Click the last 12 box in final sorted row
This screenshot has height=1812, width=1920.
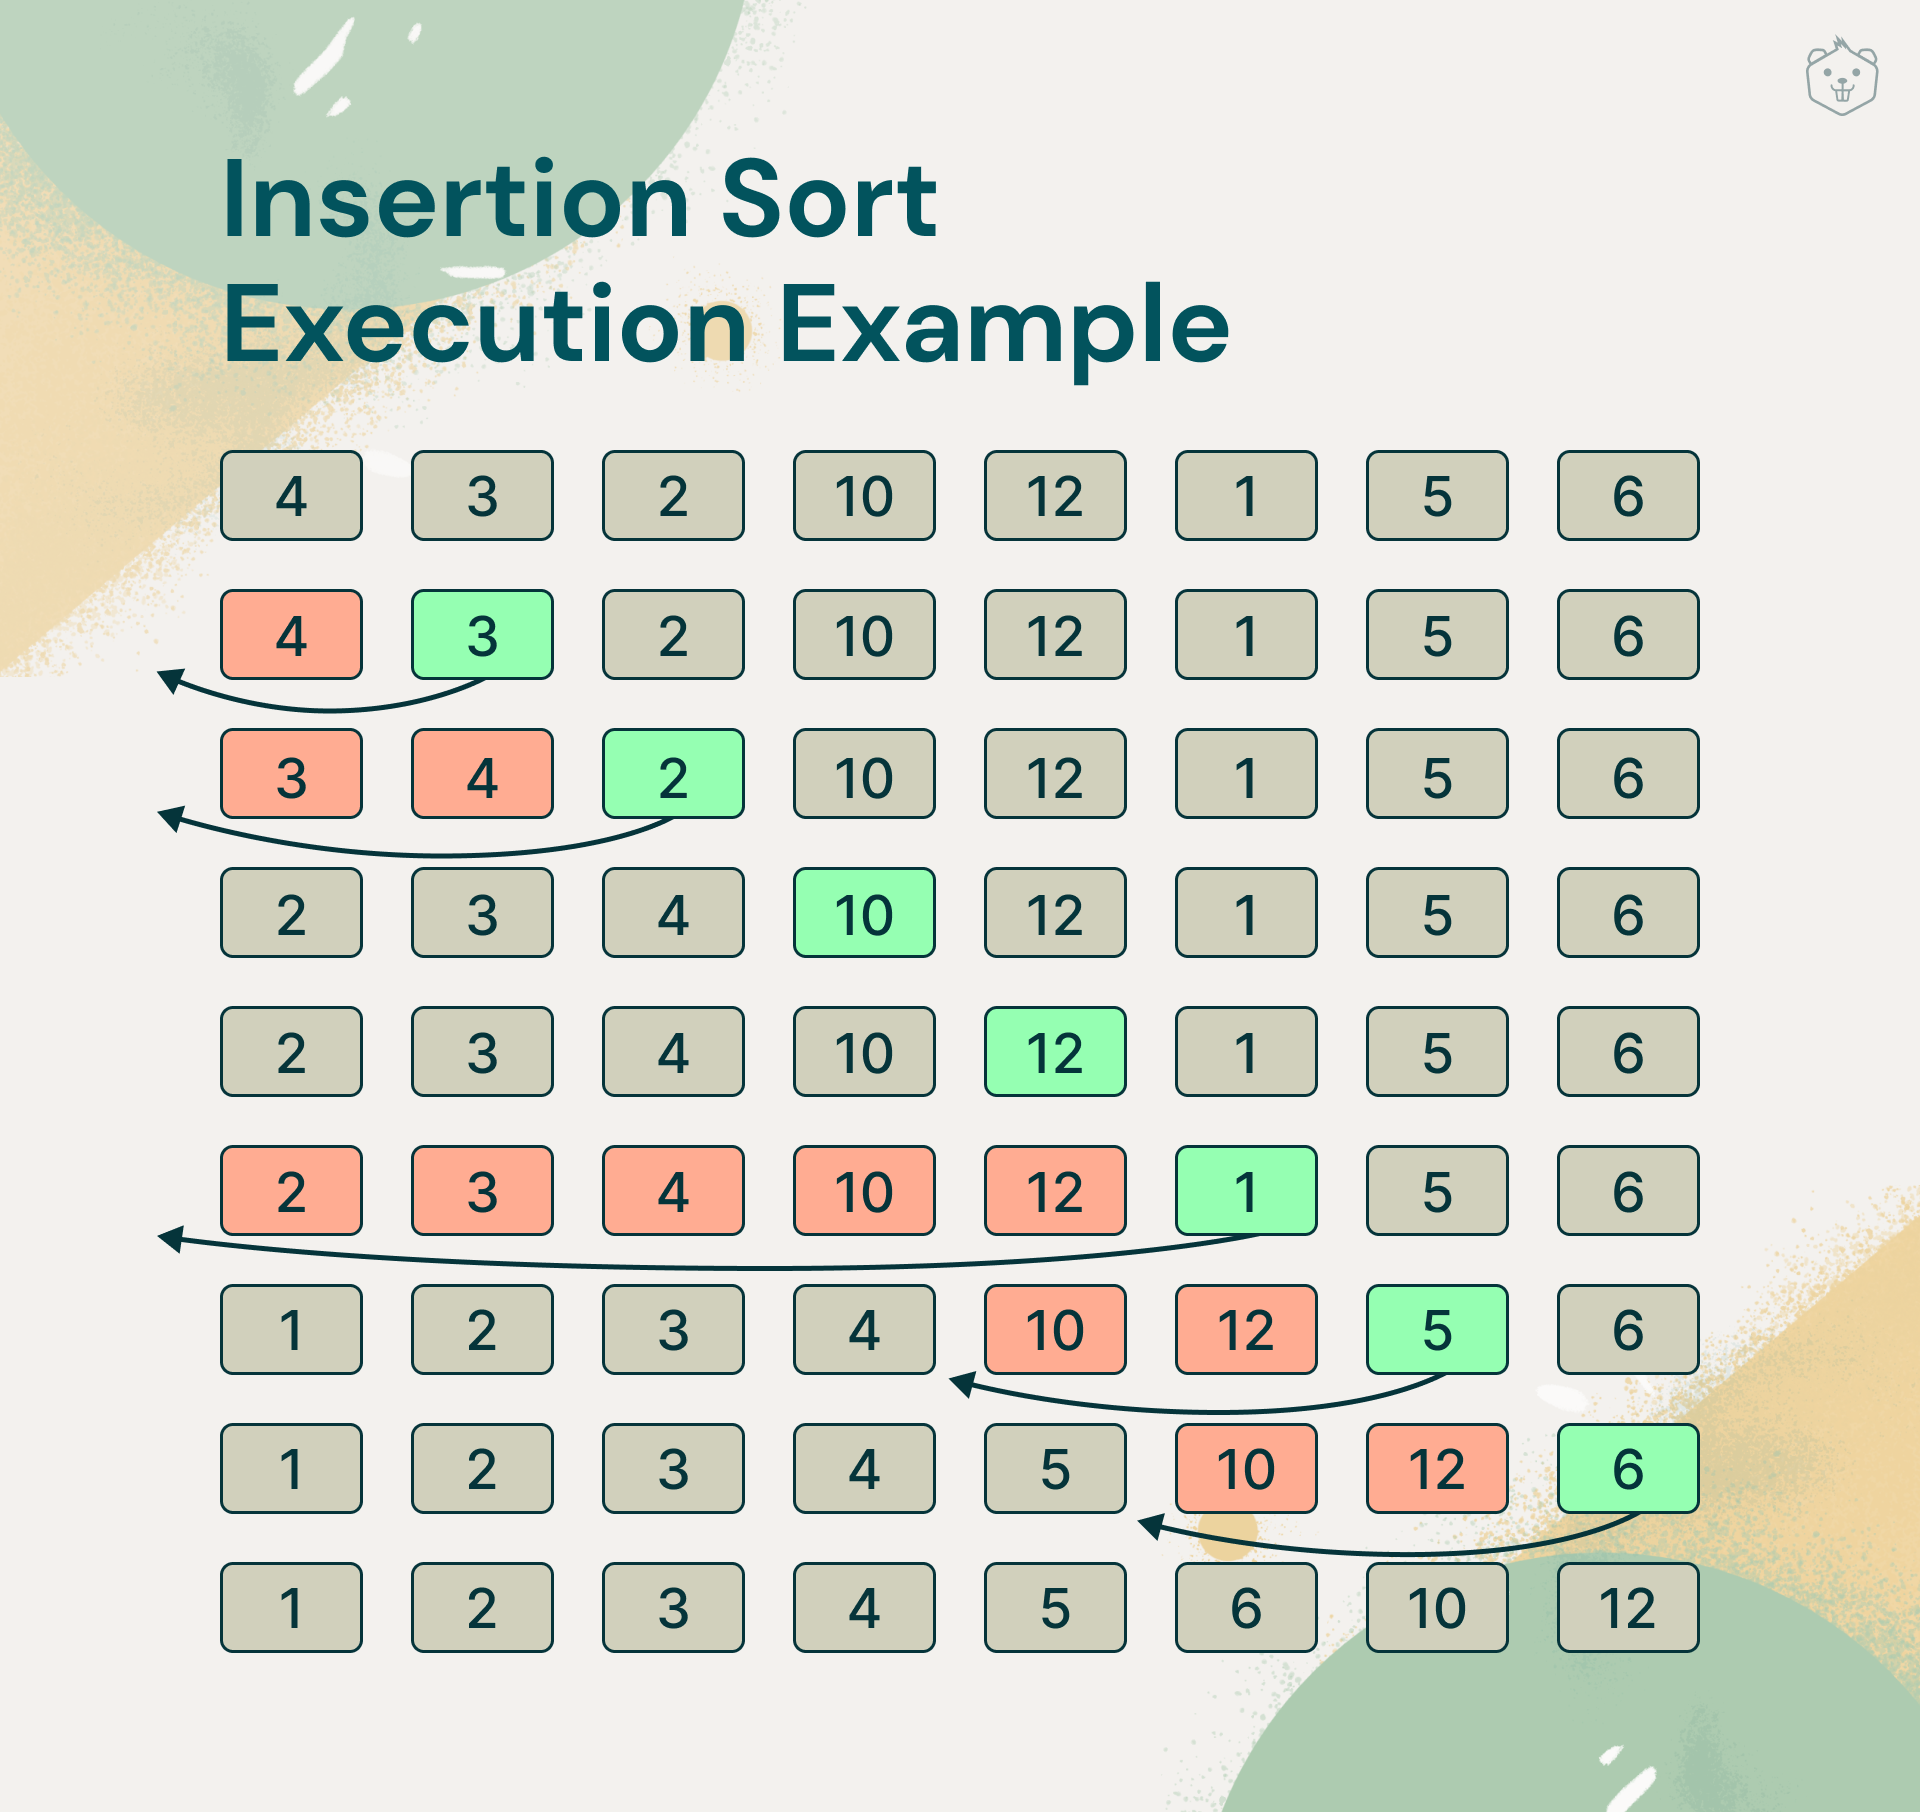(x=1628, y=1608)
